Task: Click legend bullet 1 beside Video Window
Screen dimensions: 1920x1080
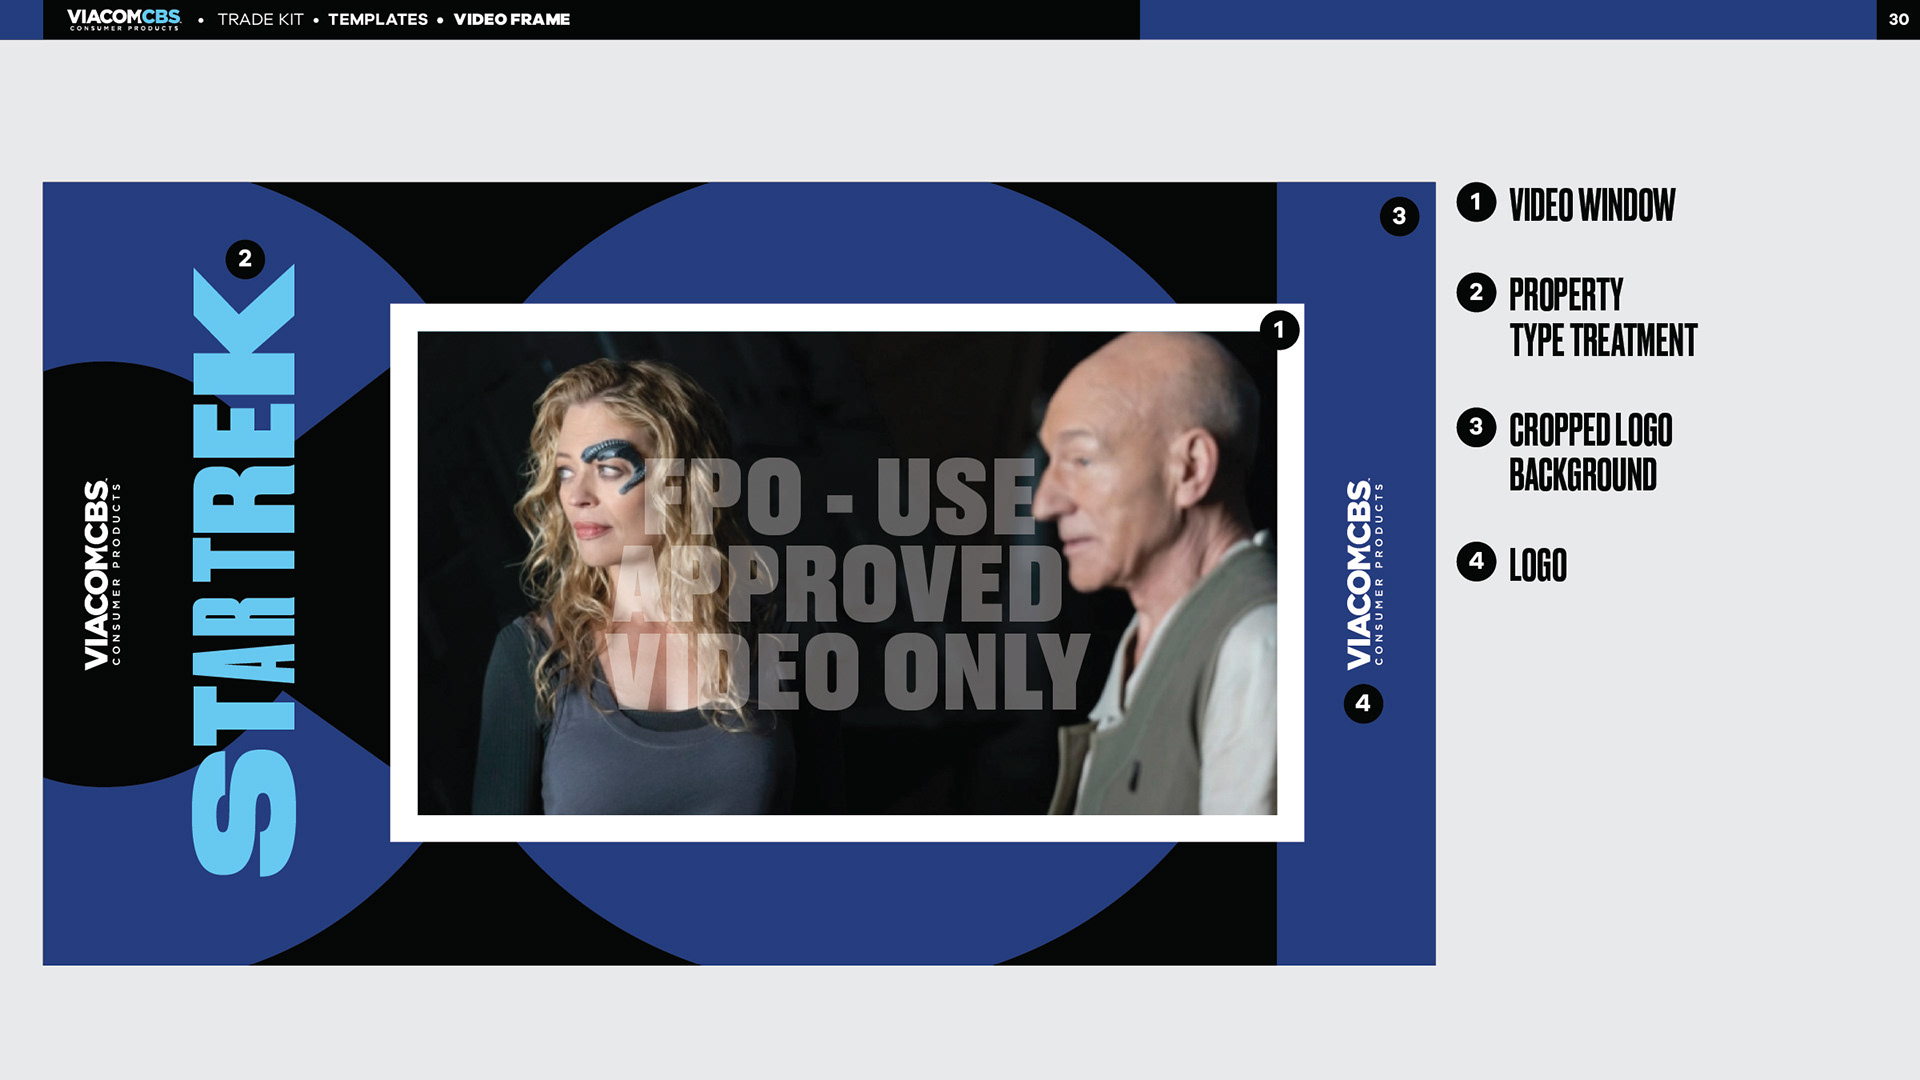Action: coord(1476,202)
